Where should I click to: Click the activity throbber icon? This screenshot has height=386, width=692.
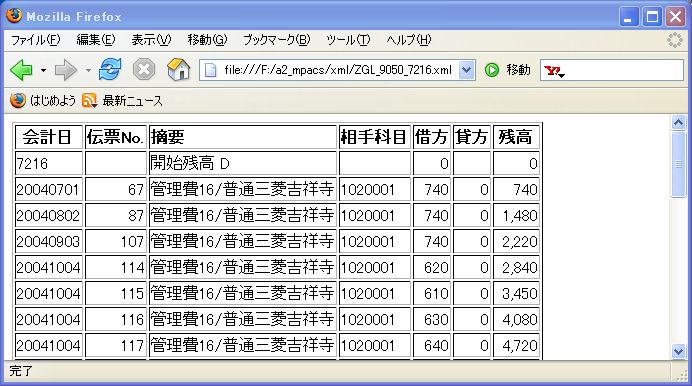point(674,40)
